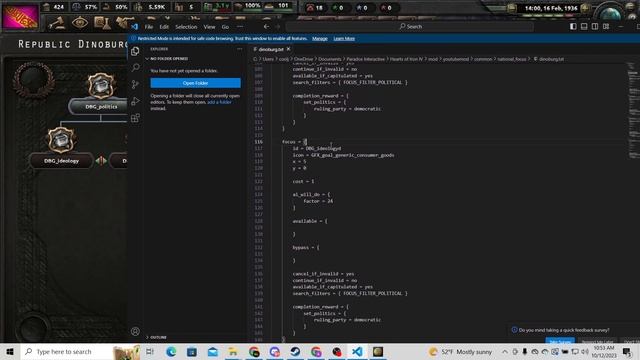Image resolution: width=640 pixels, height=360 pixels.
Task: Open Microsoft Edge from the taskbar
Action: 171,351
